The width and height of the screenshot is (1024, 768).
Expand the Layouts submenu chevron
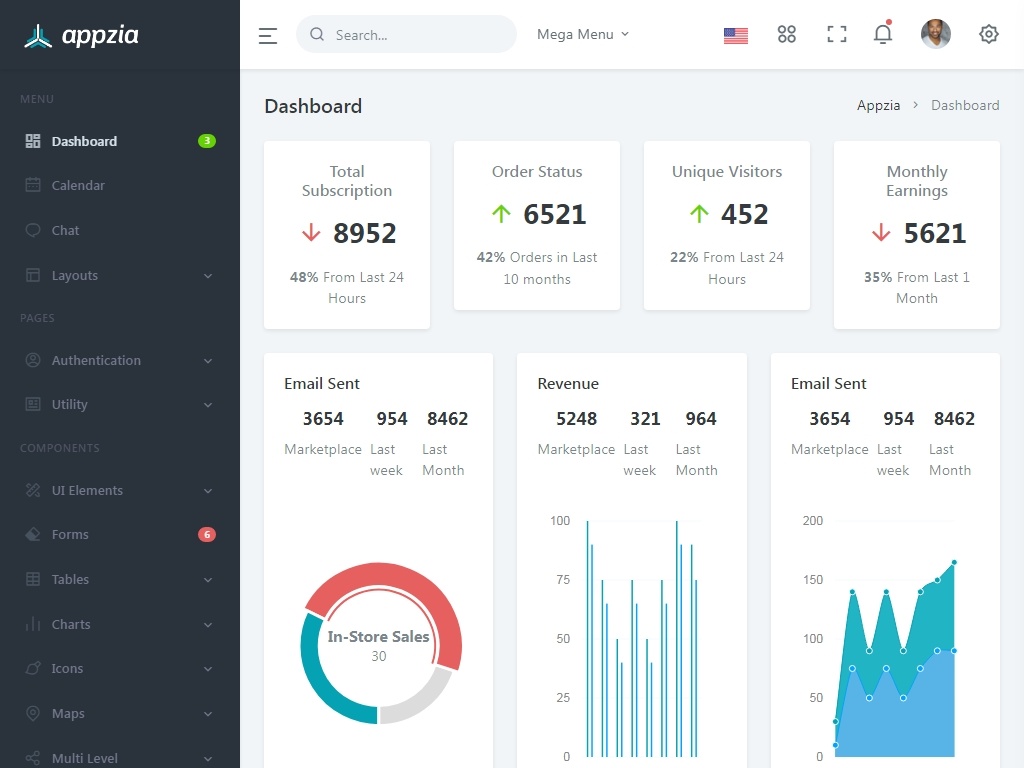click(x=208, y=276)
